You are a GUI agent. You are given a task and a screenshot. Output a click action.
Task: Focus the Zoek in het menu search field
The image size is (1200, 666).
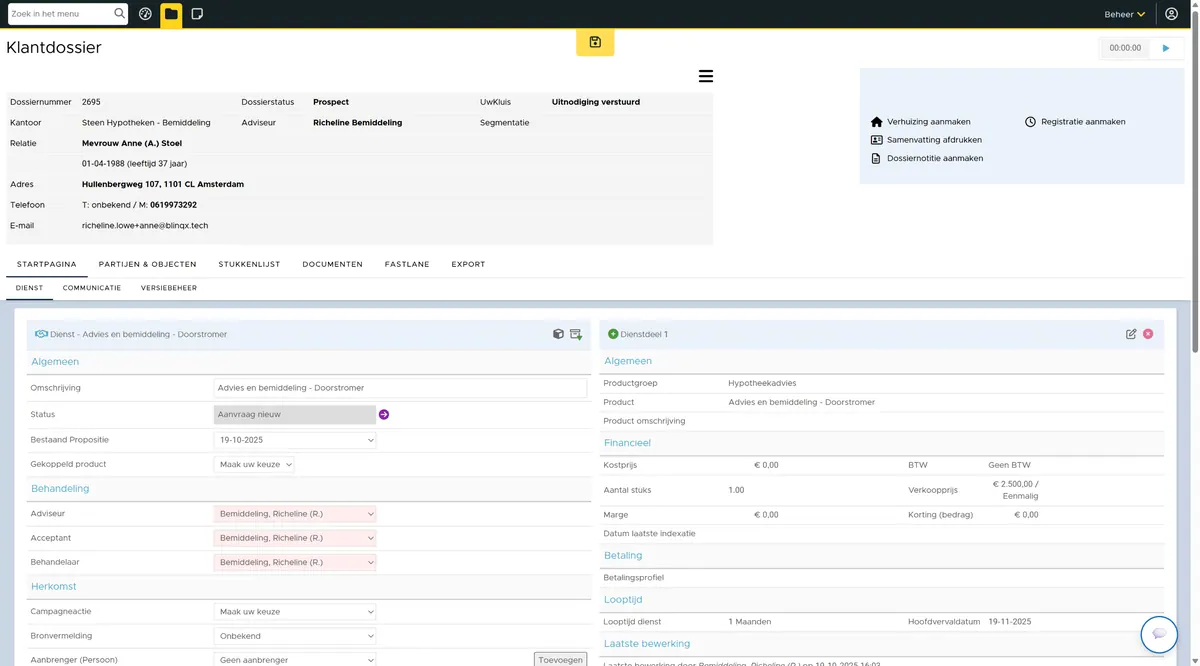[60, 14]
